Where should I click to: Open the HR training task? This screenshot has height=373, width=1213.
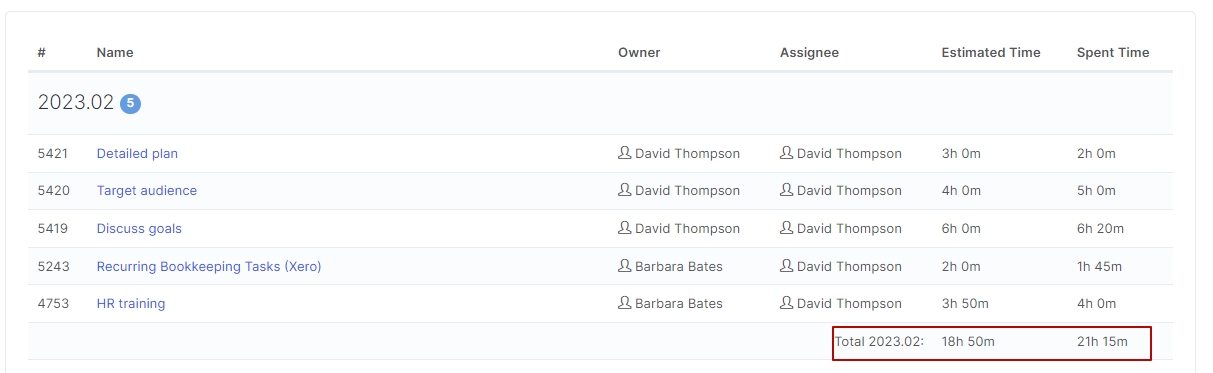point(131,303)
